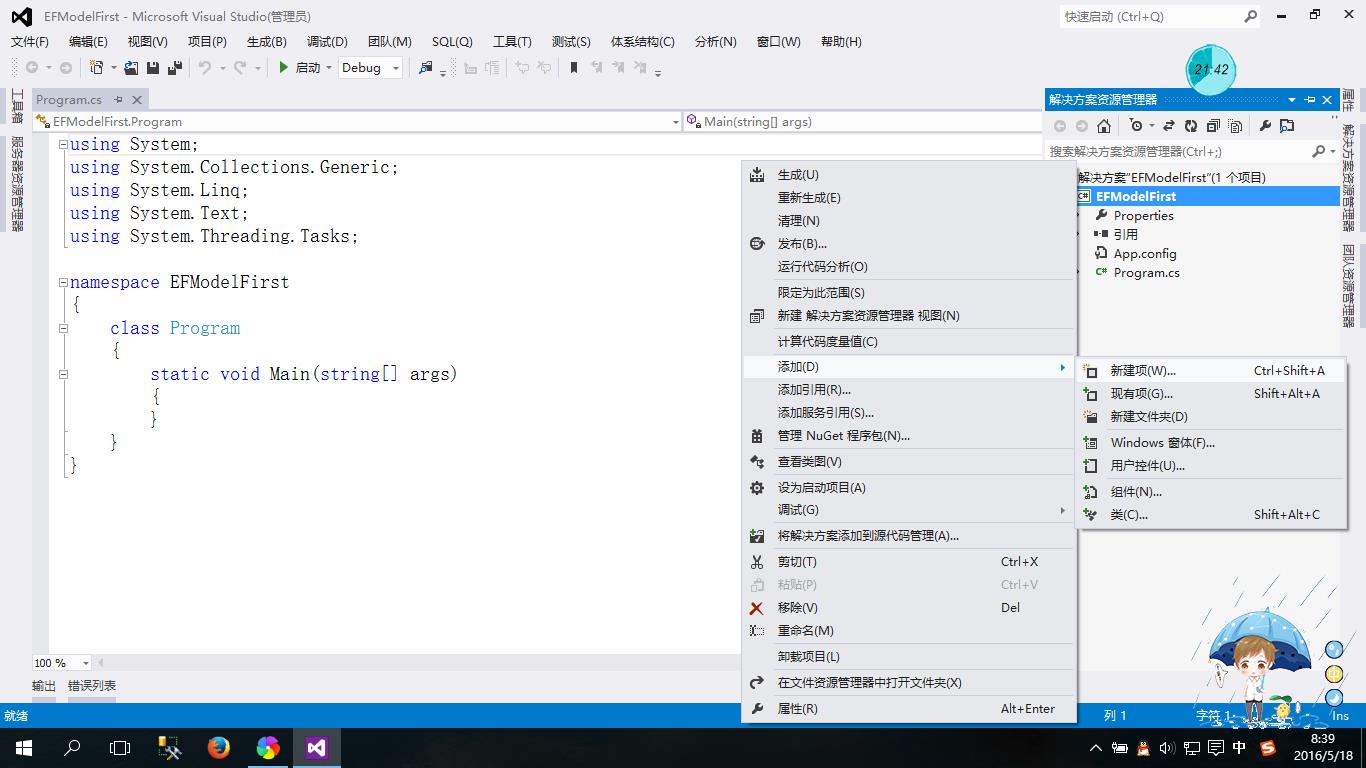Click Collapse All icon in Solution Explorer

[x=1213, y=126]
